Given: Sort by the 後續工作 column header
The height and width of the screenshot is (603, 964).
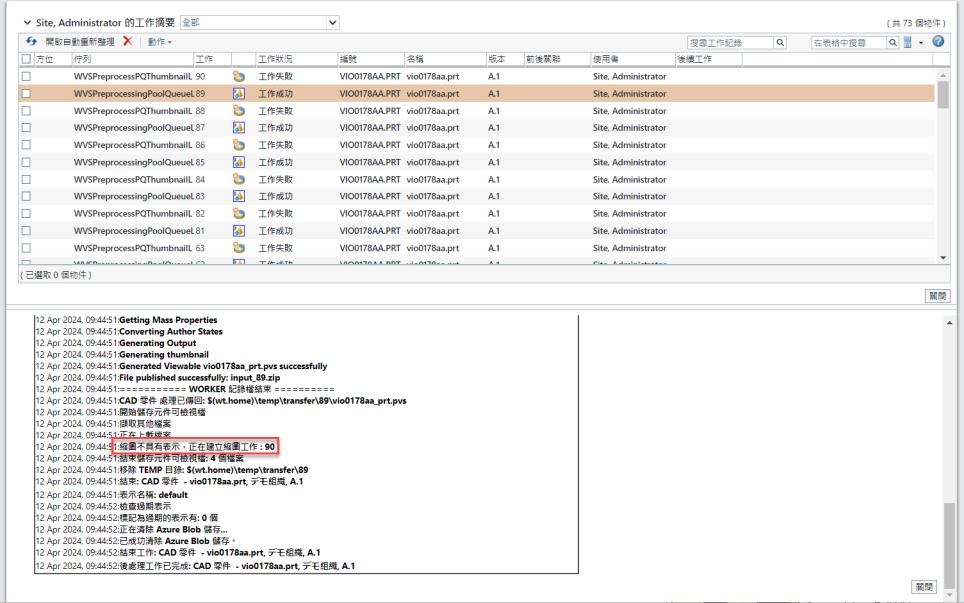Looking at the screenshot, I should tap(695, 59).
